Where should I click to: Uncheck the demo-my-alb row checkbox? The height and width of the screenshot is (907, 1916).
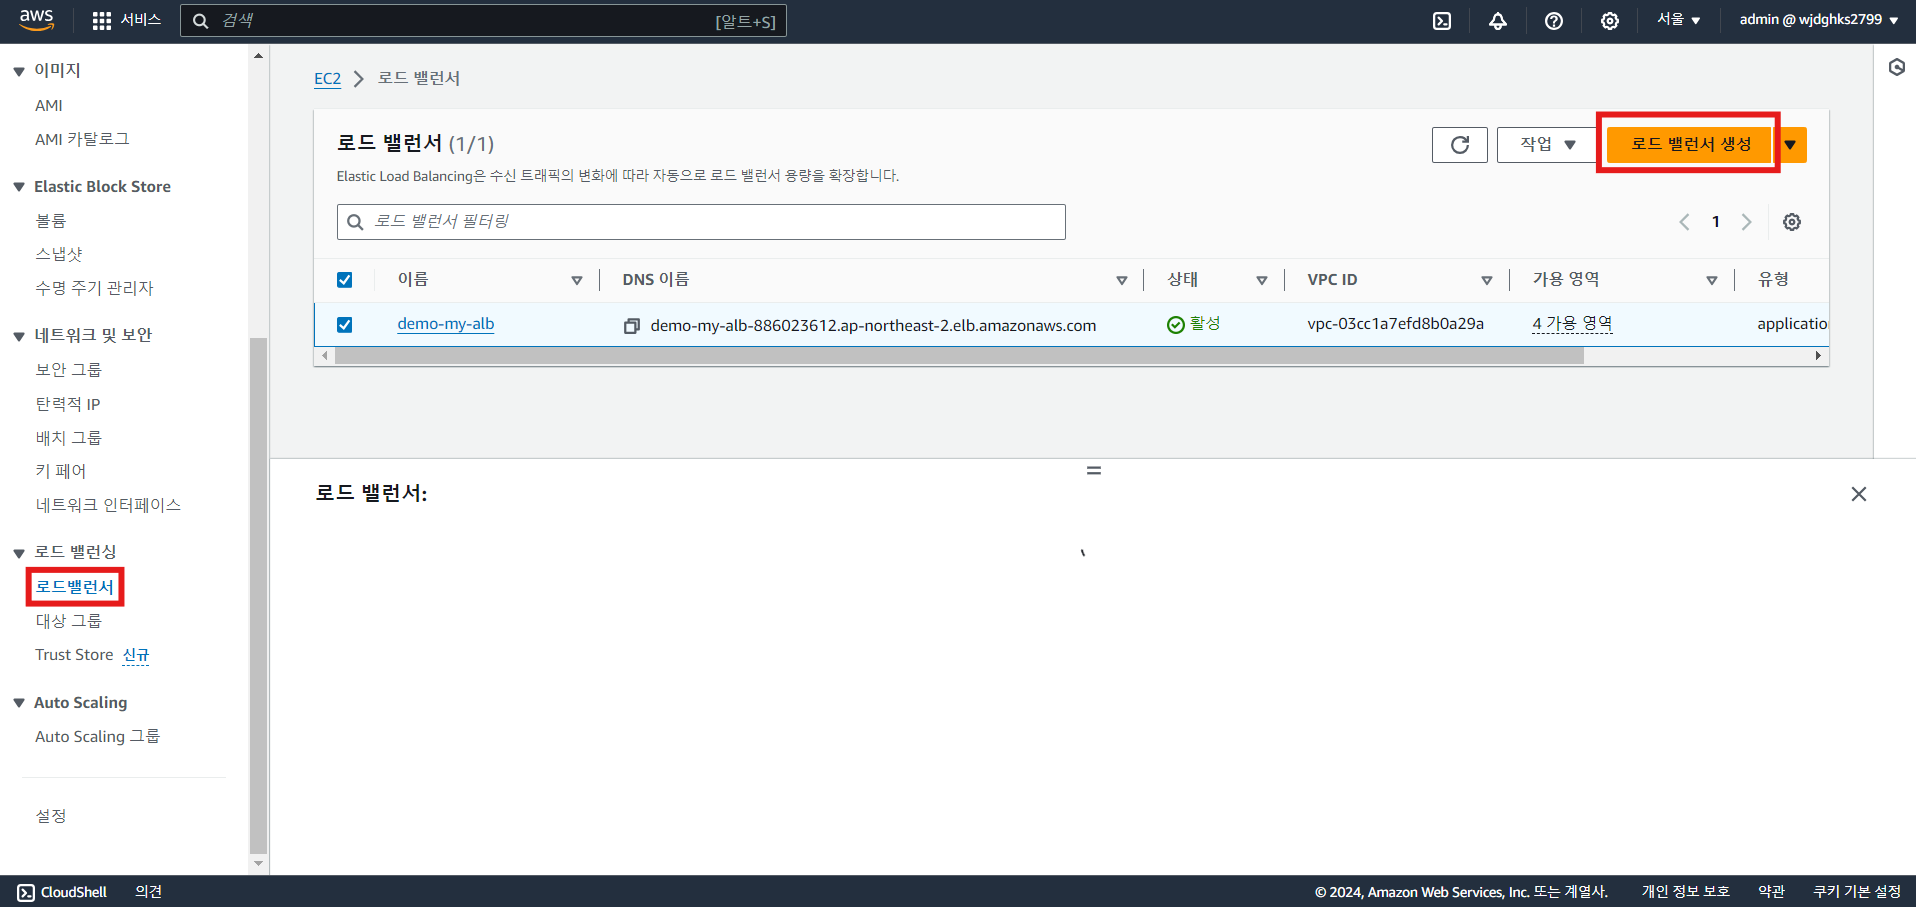click(x=345, y=325)
